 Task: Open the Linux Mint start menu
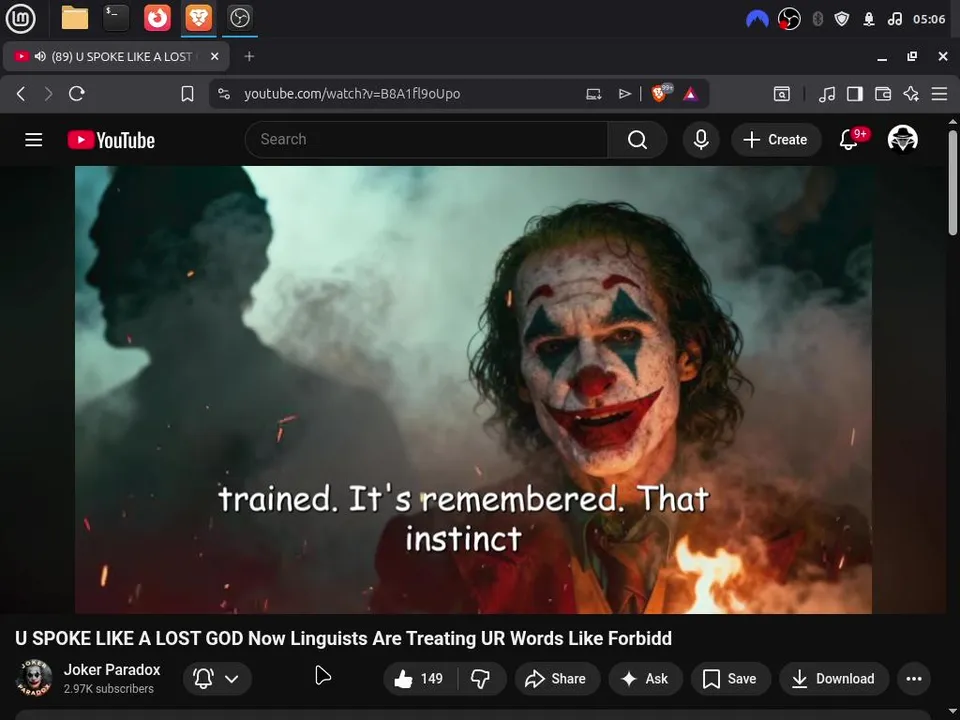click(20, 18)
